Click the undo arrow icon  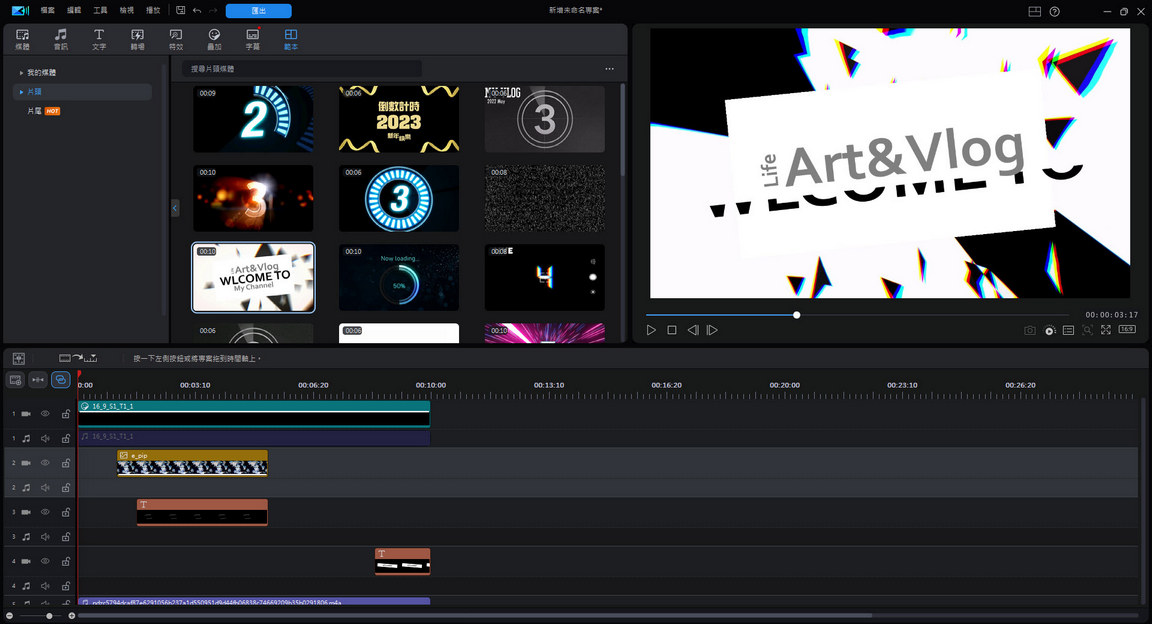196,10
